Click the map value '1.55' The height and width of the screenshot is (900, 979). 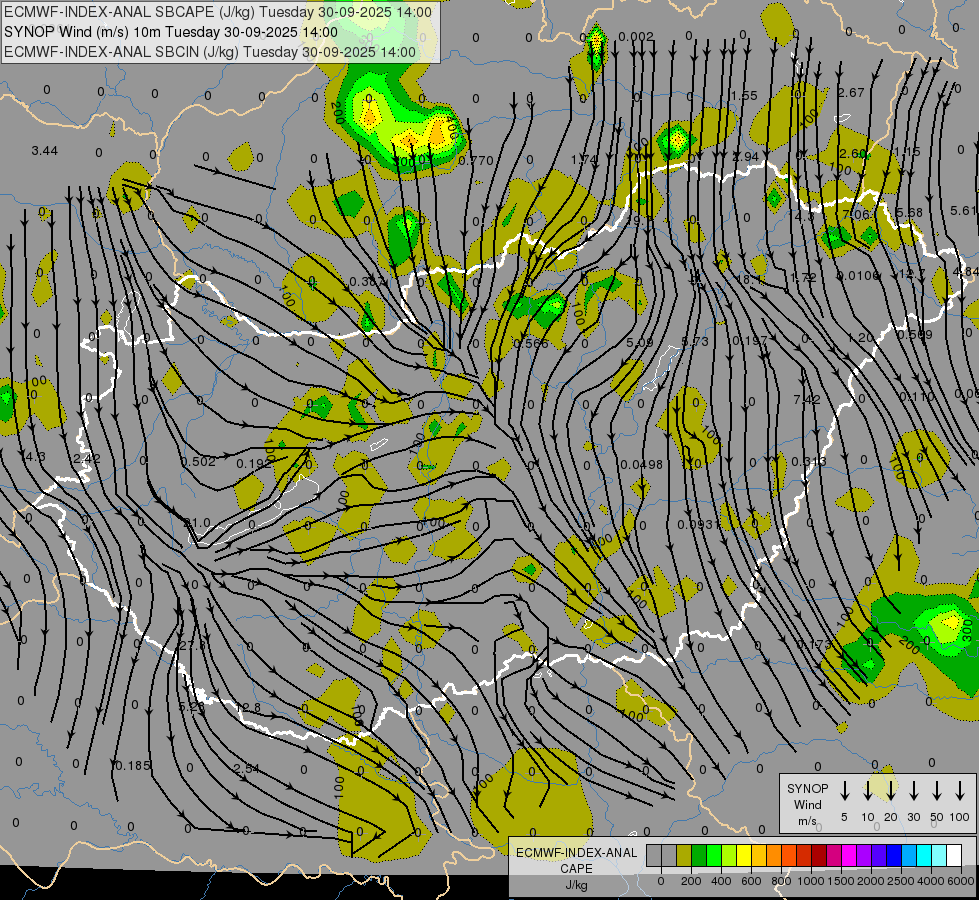(744, 96)
